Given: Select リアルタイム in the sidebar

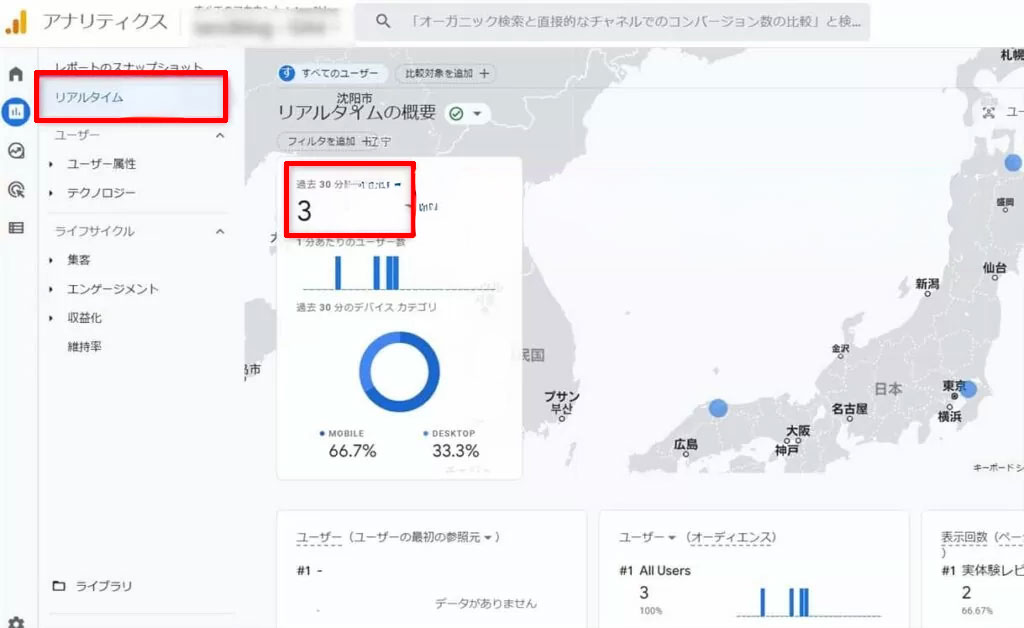Looking at the screenshot, I should 90,97.
